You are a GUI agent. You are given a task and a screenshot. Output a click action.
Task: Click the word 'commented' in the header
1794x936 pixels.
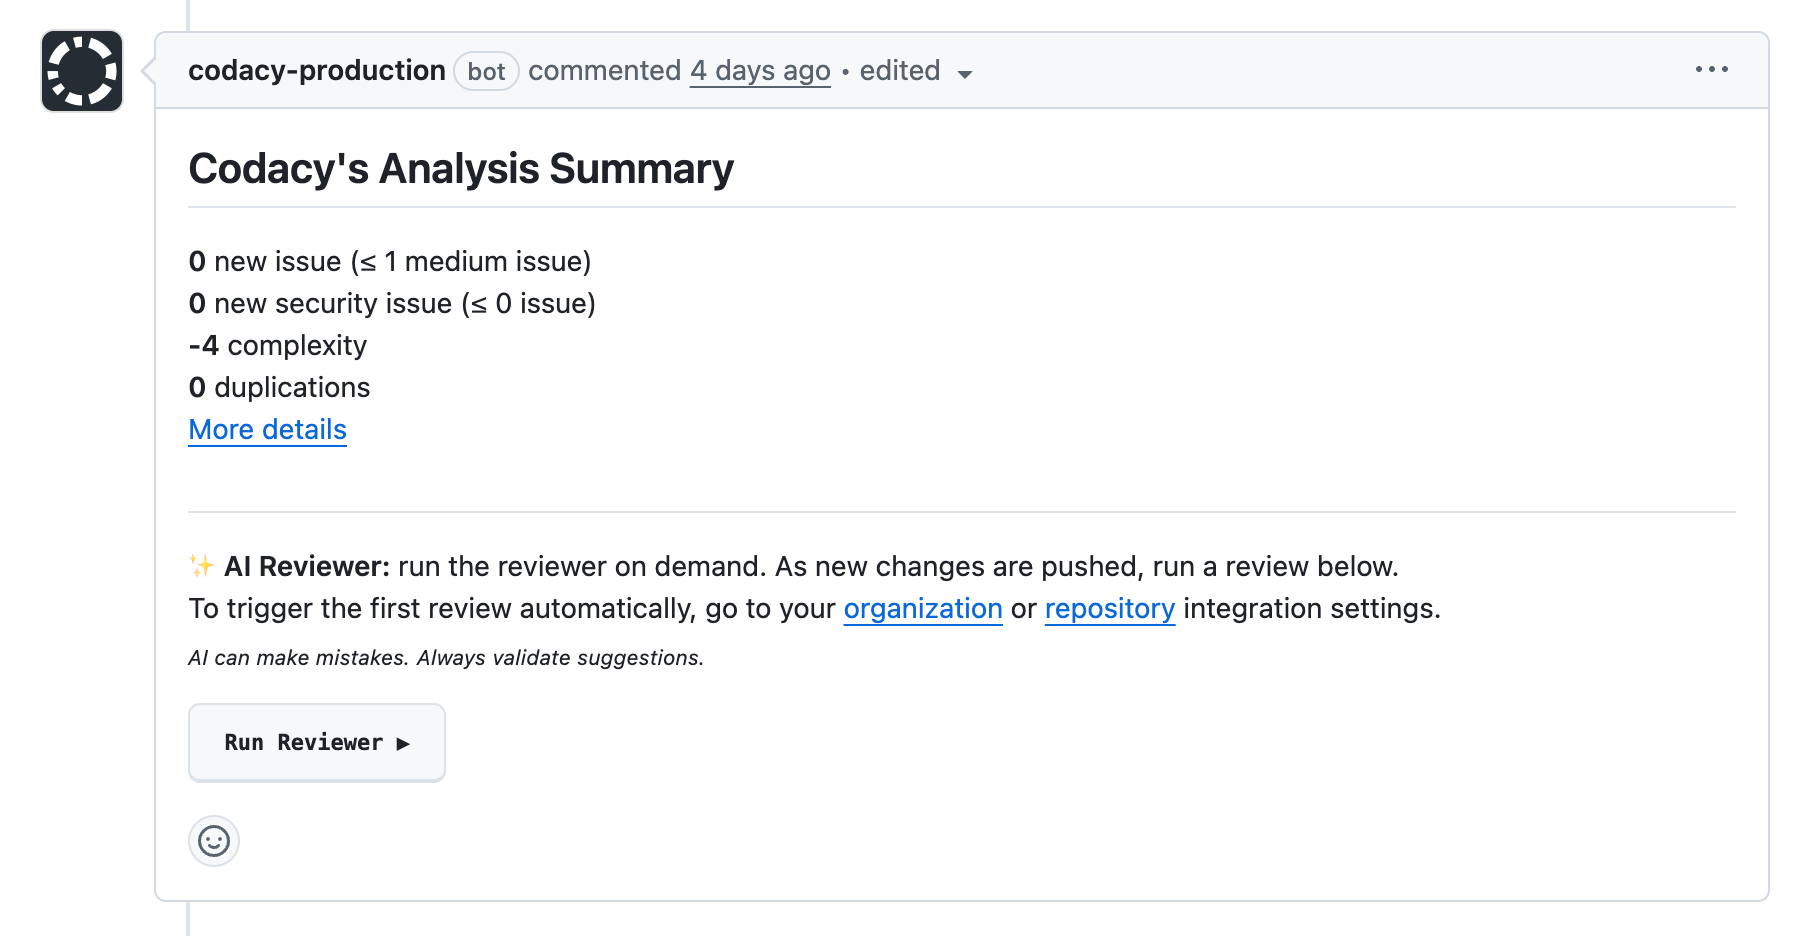[604, 71]
